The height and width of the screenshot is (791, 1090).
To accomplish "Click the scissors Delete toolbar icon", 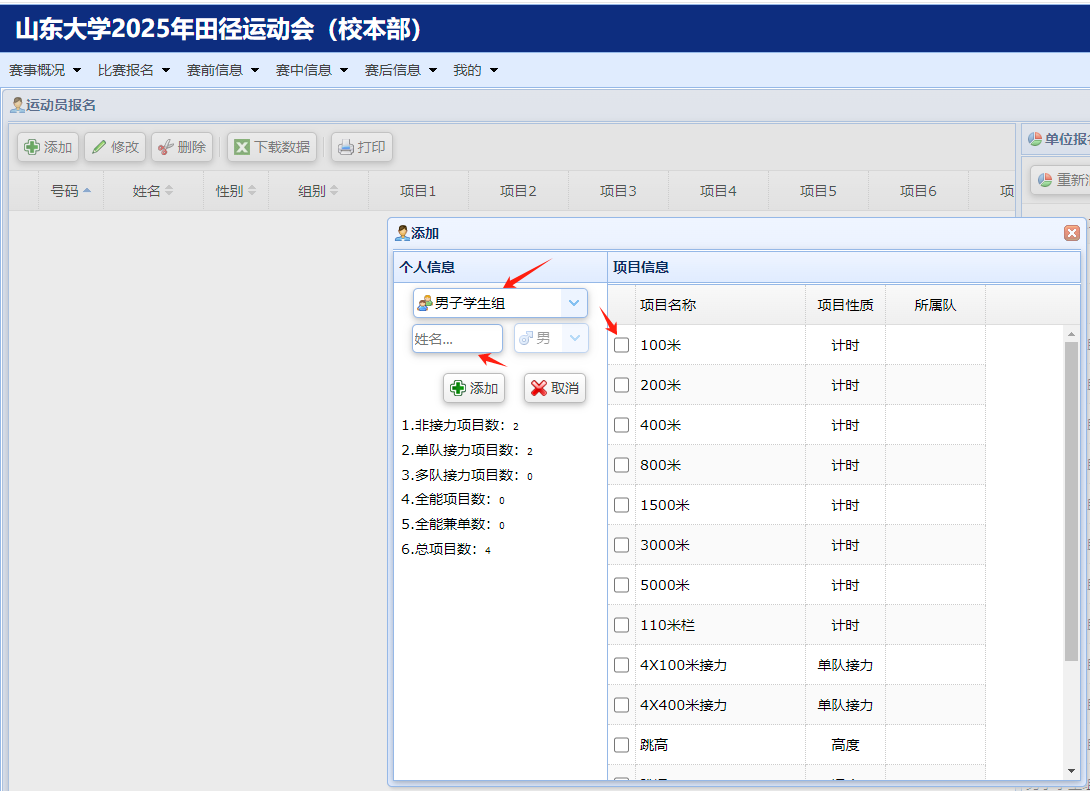I will click(x=165, y=147).
